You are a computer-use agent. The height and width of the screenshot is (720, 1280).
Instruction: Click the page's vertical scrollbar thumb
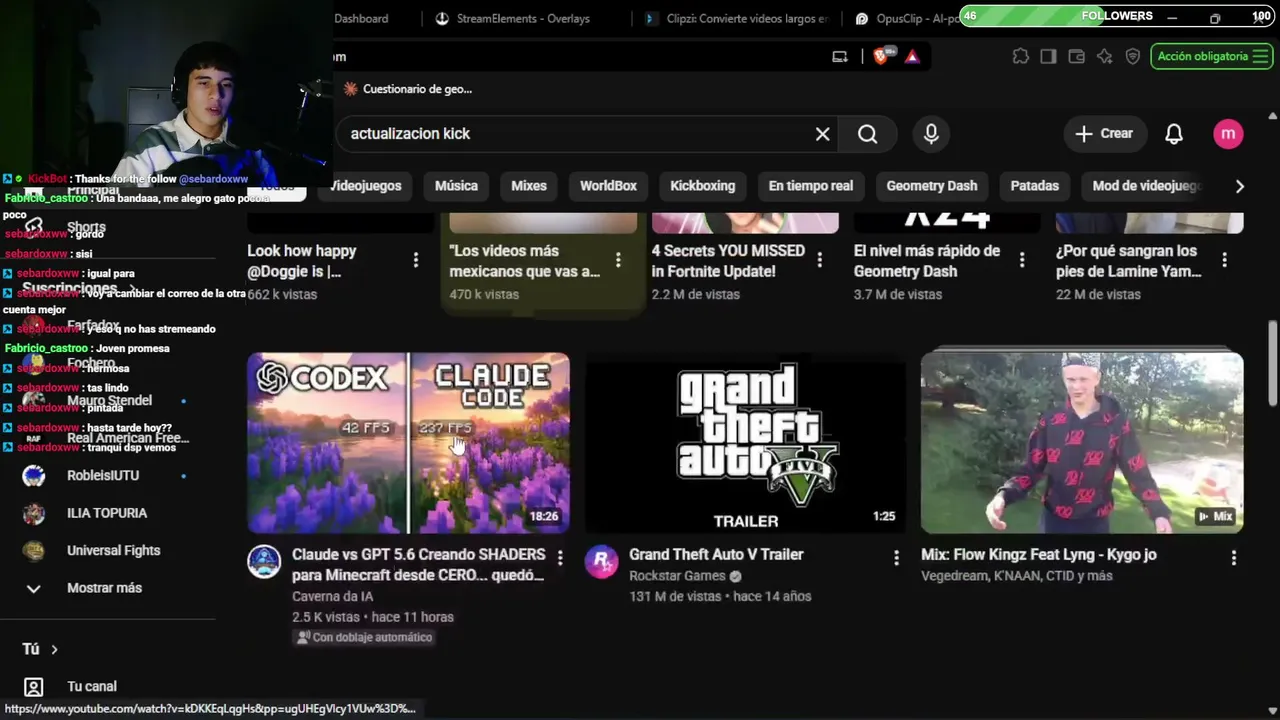point(1273,362)
